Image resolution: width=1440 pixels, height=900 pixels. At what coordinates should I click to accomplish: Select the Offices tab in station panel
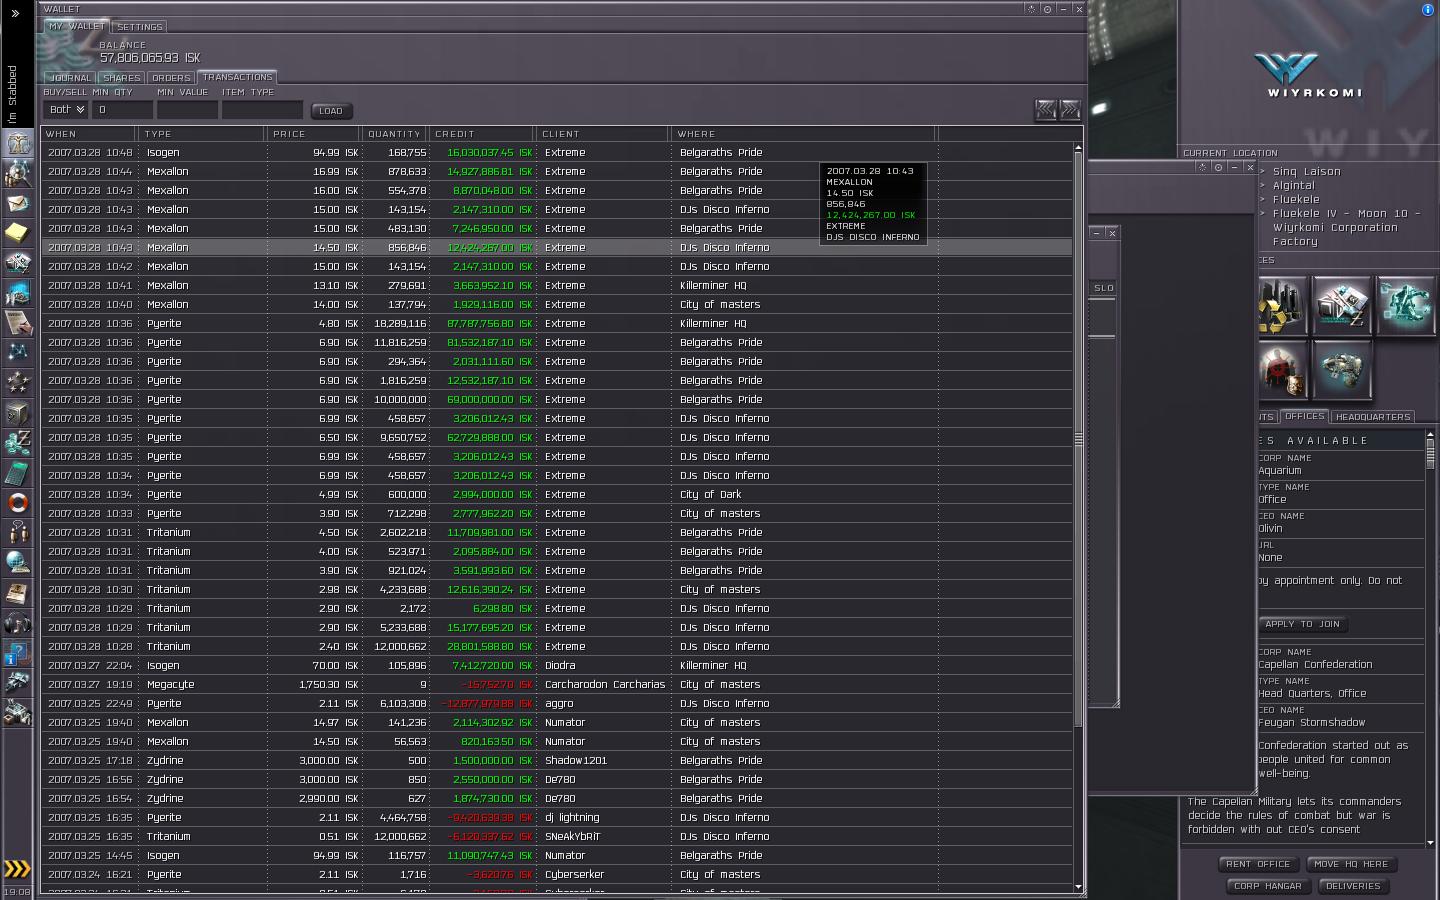click(1304, 416)
